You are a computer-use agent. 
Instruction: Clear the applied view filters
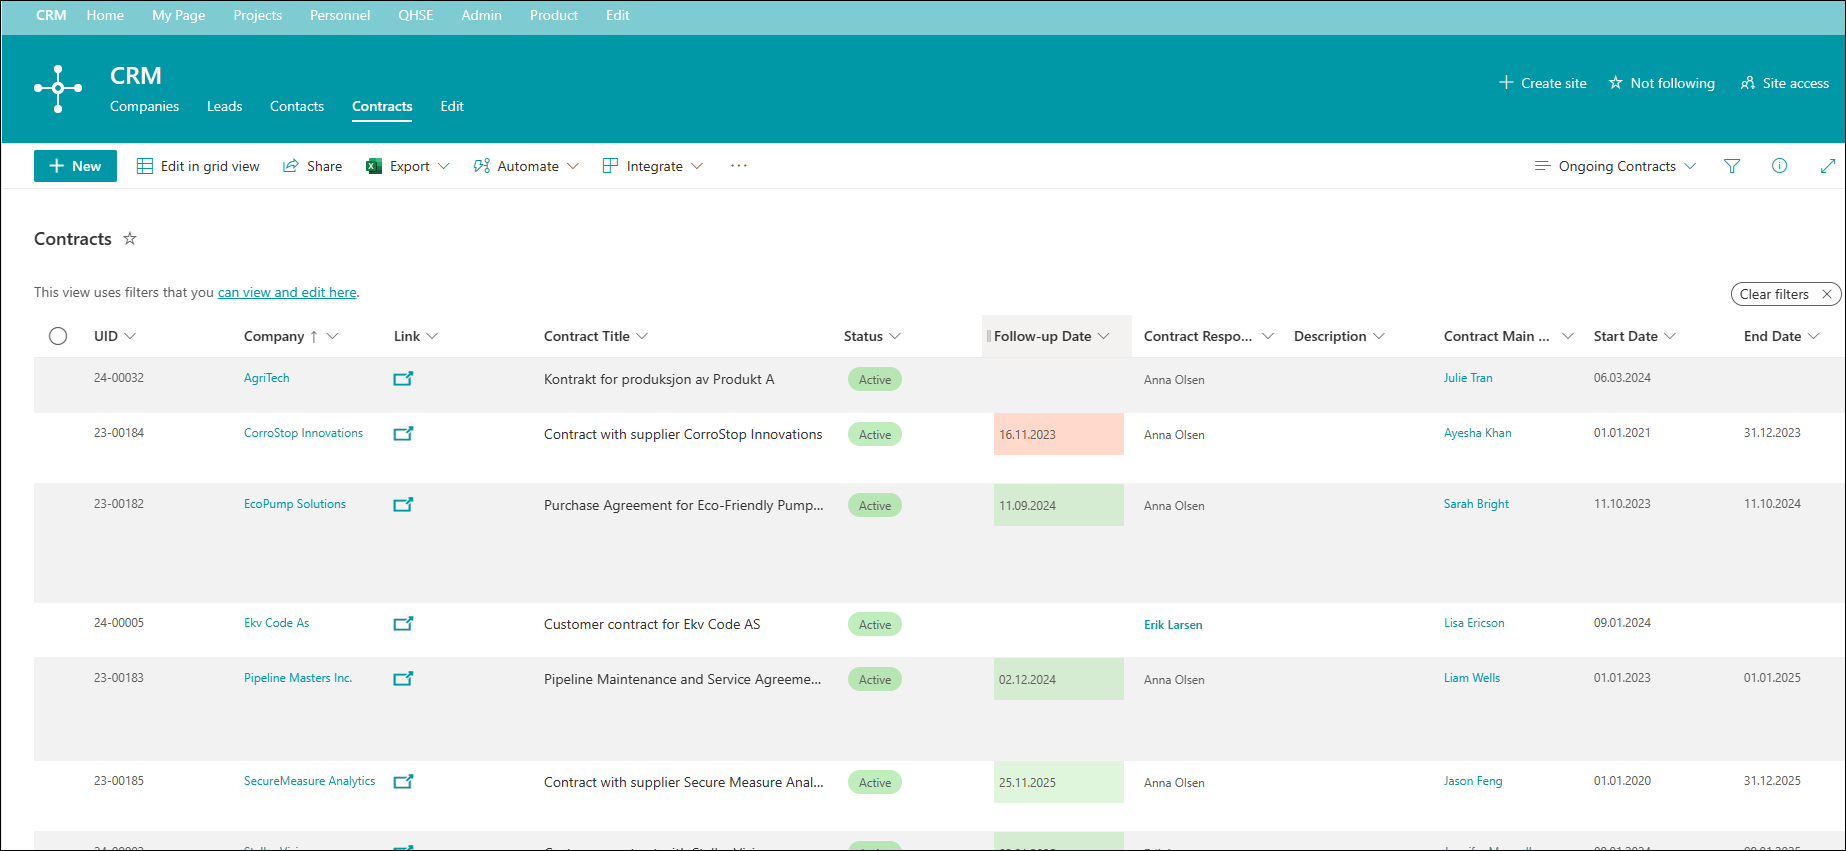click(x=1786, y=294)
